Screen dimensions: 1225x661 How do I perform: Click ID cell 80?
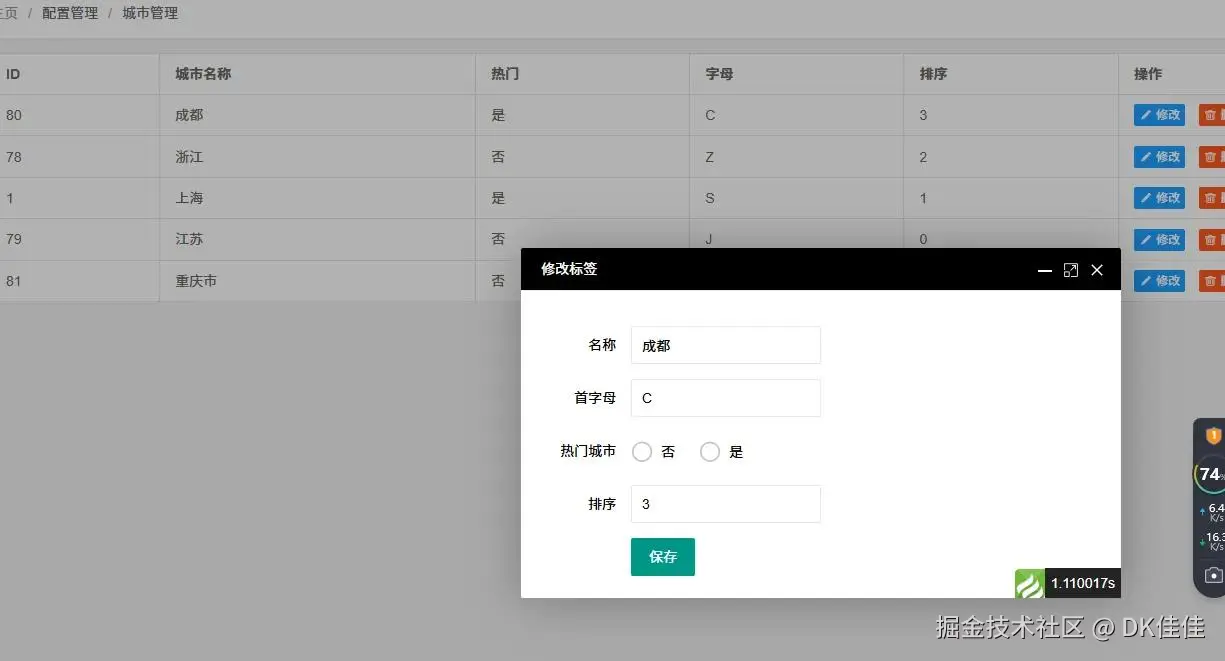click(x=79, y=115)
